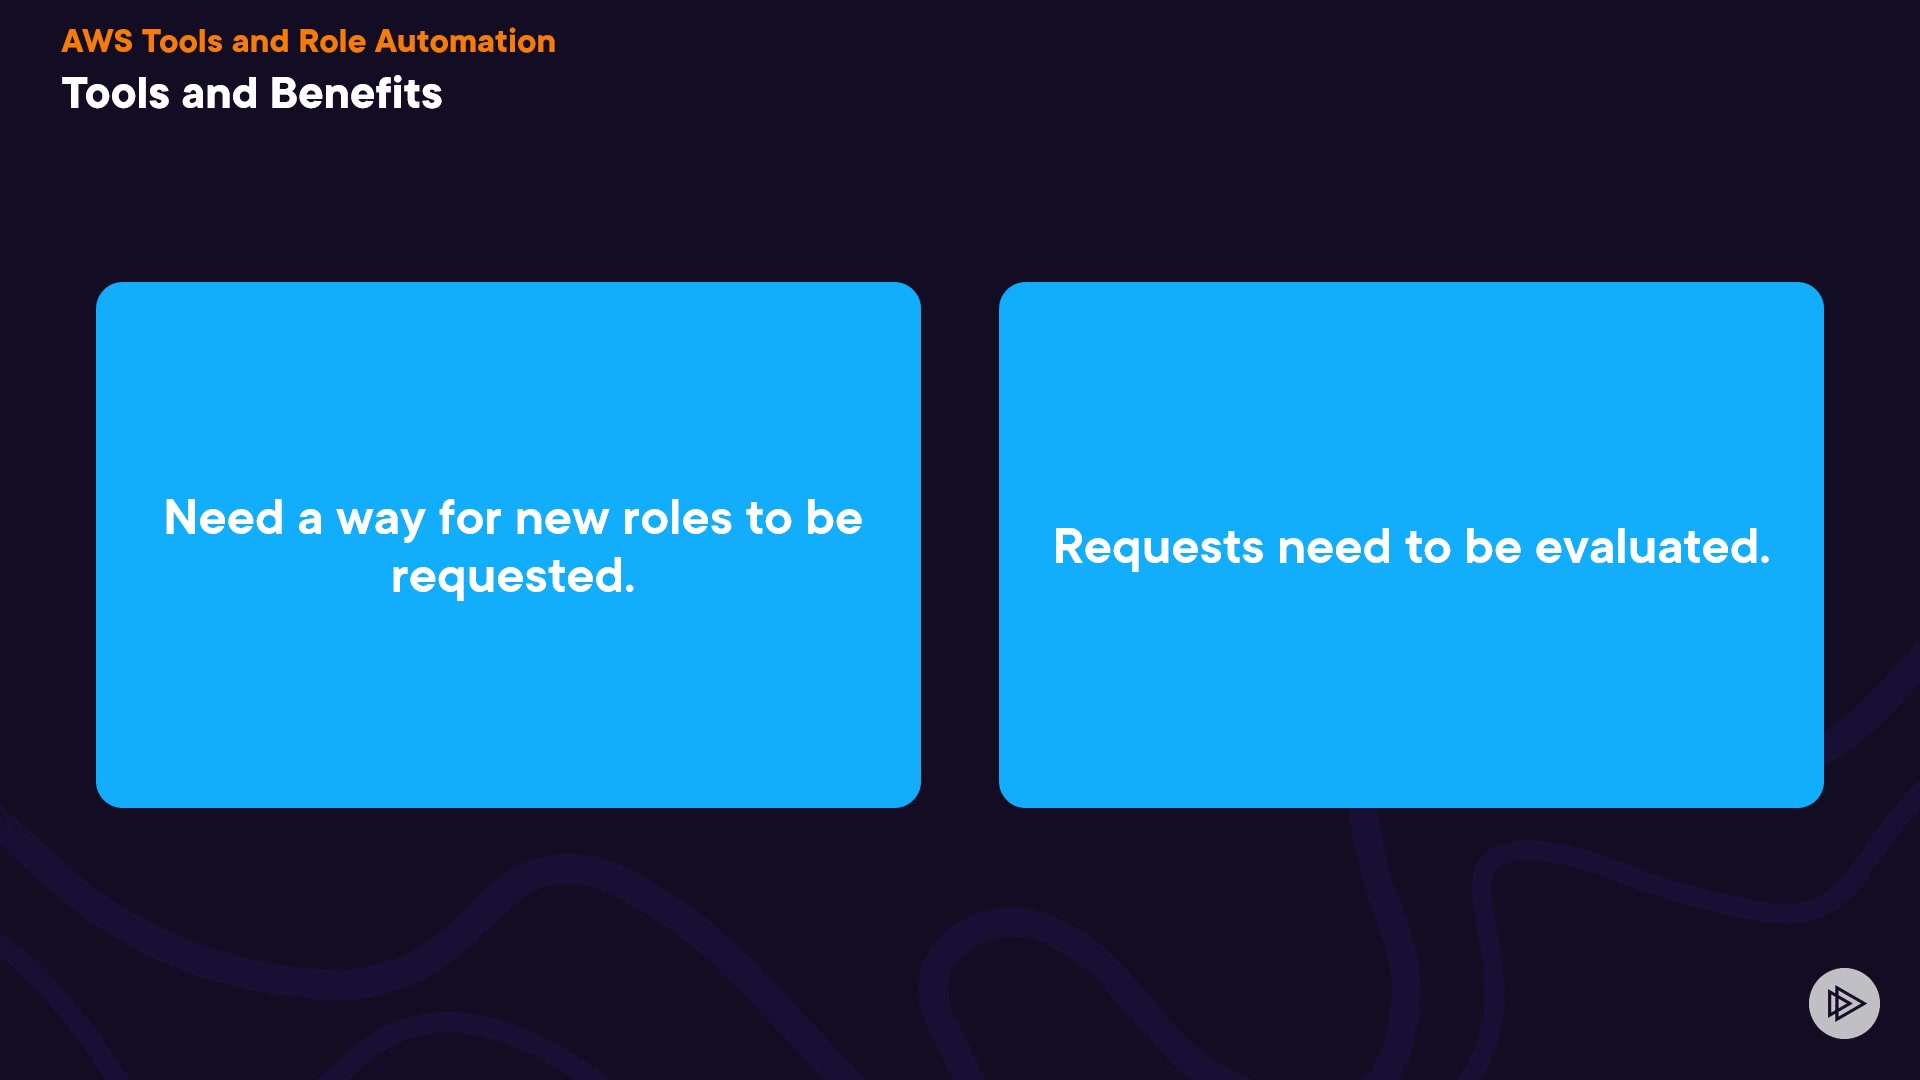Select the 'Need a way for new roles' line
Image resolution: width=1920 pixels, height=1080 pixels.
513,518
